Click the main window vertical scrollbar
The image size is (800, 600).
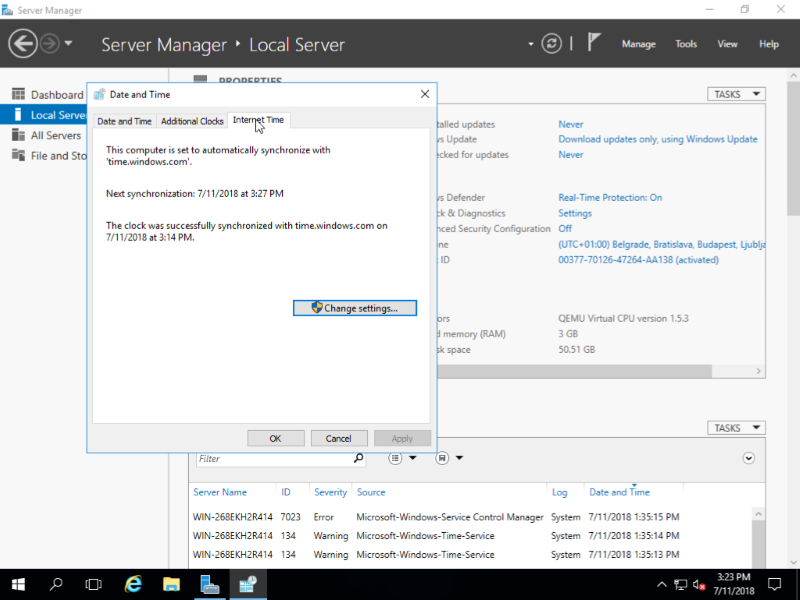(x=793, y=149)
